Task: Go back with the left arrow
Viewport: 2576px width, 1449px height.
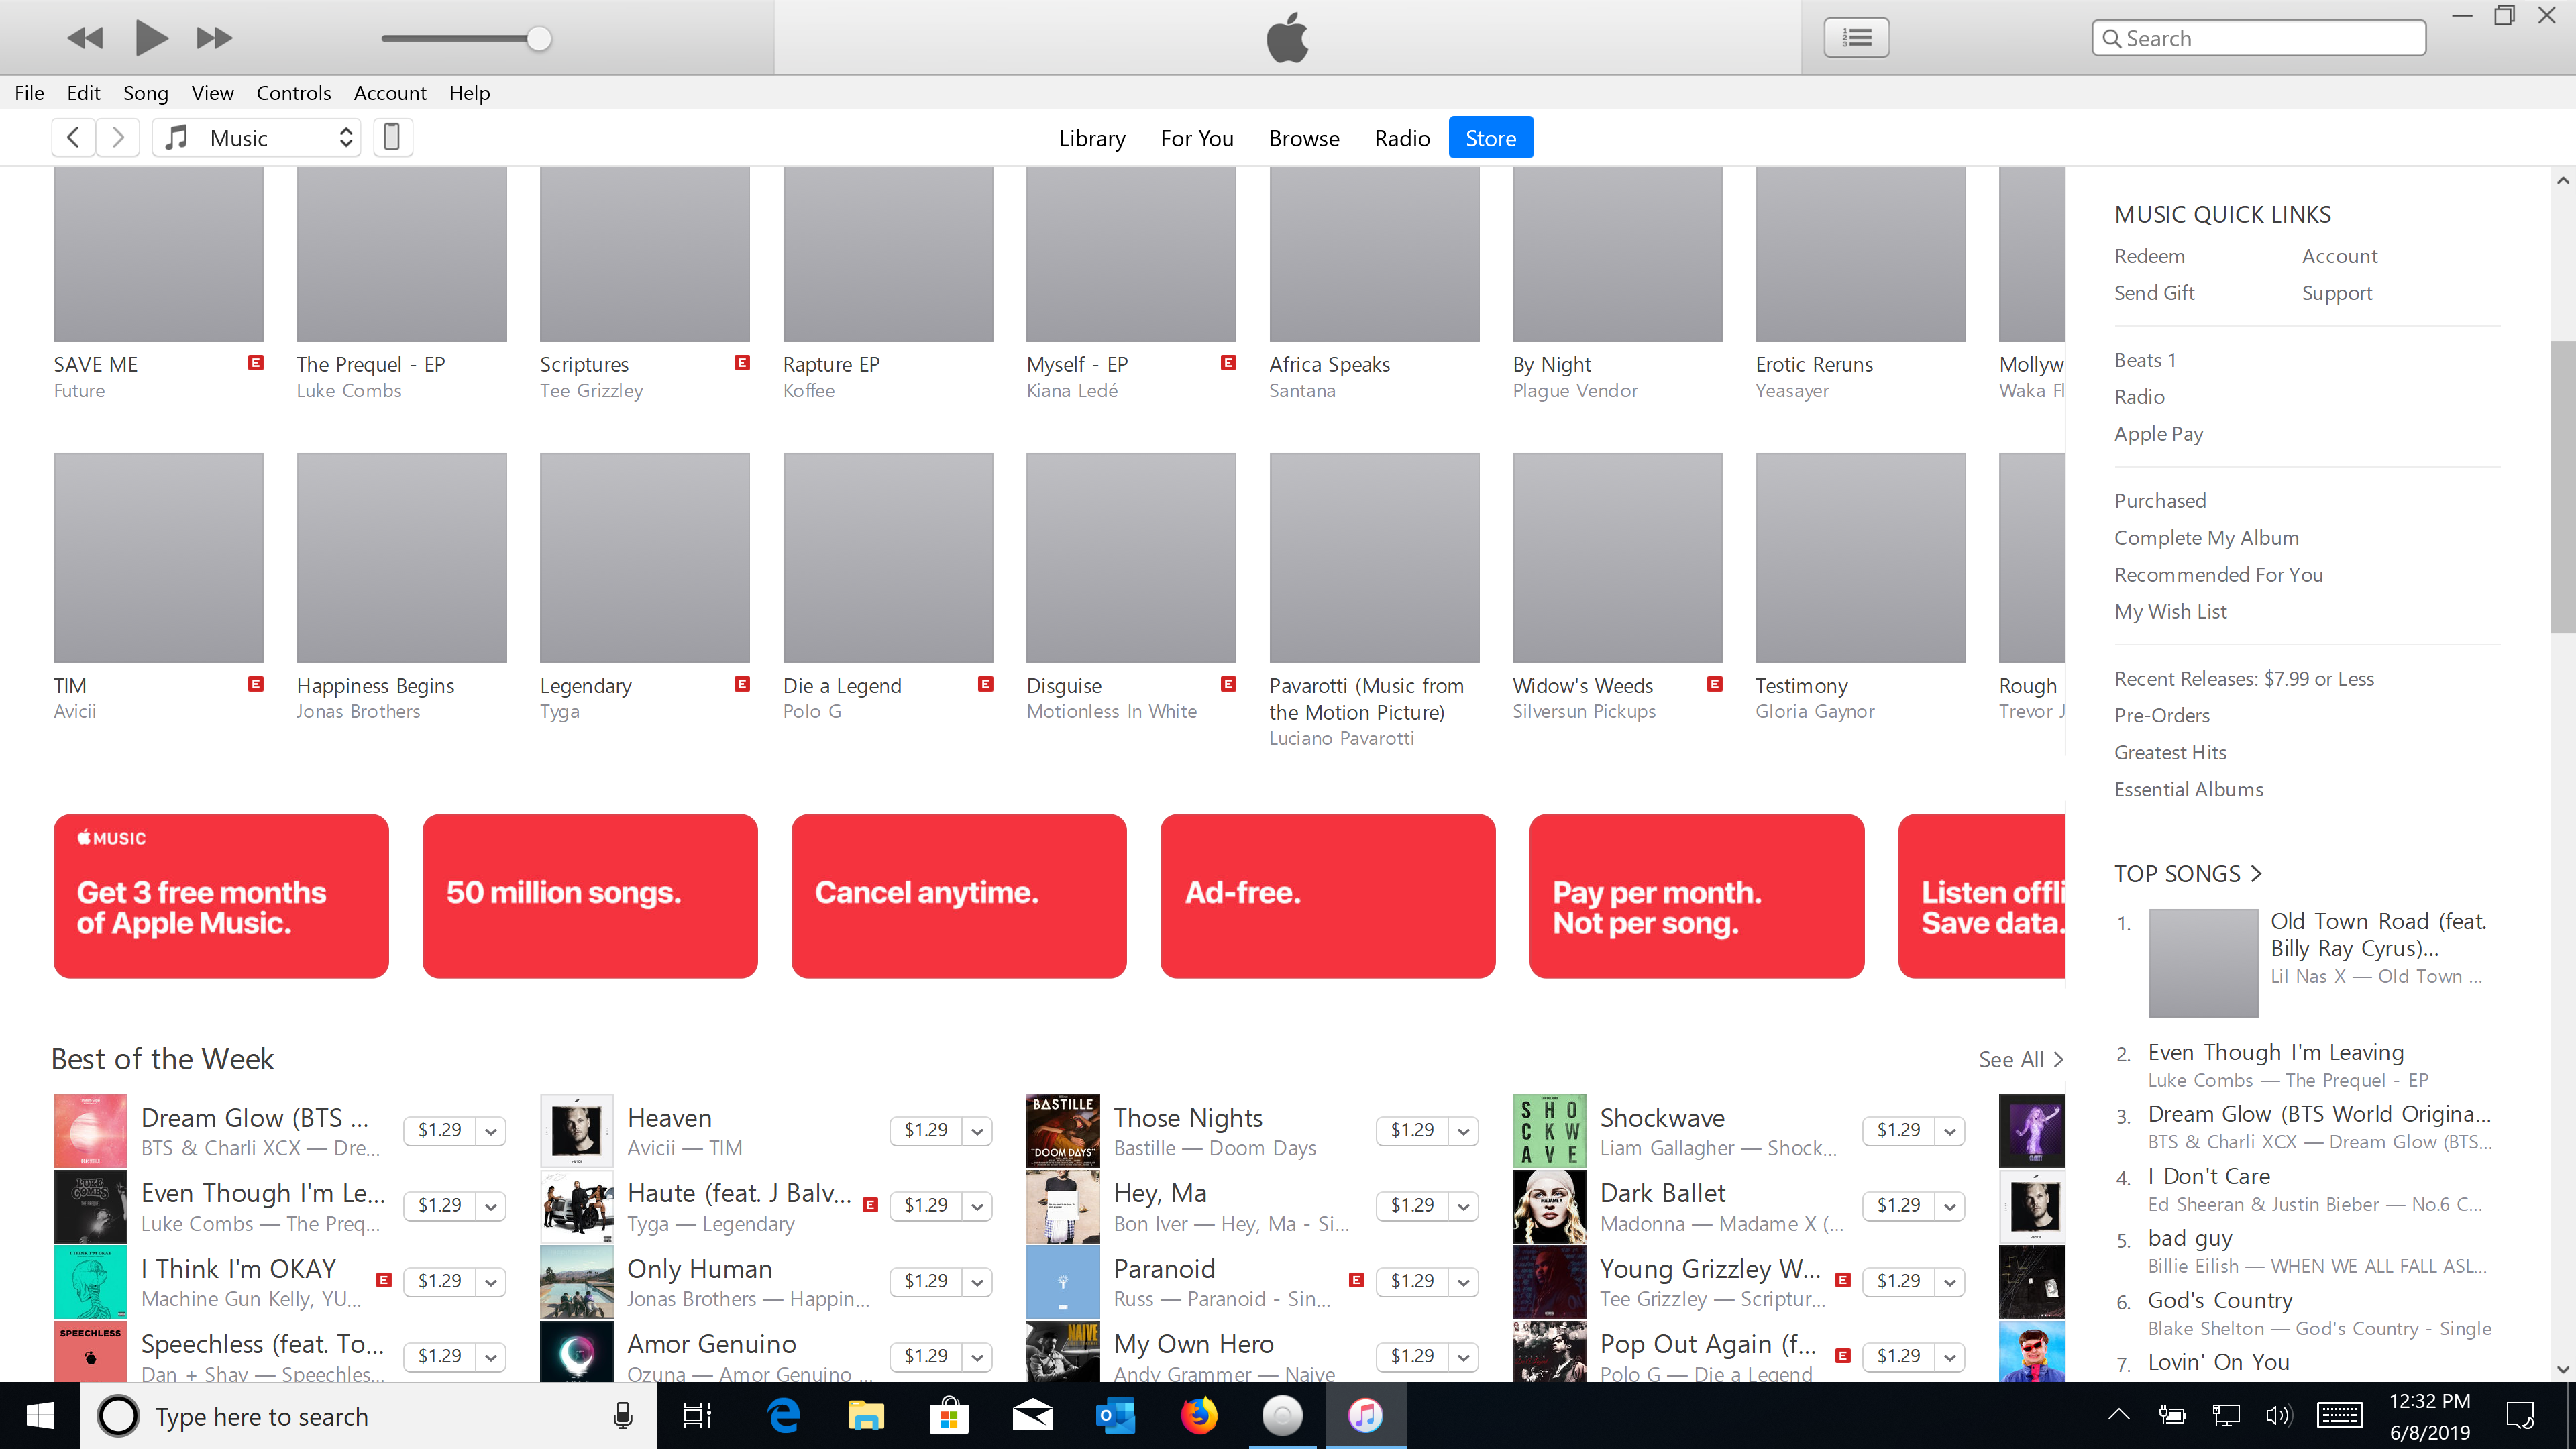Action: [73, 137]
